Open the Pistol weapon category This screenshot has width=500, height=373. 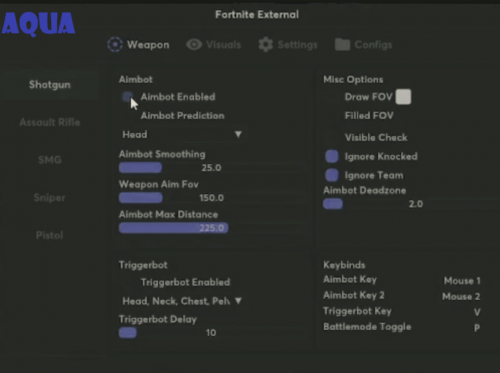click(50, 235)
